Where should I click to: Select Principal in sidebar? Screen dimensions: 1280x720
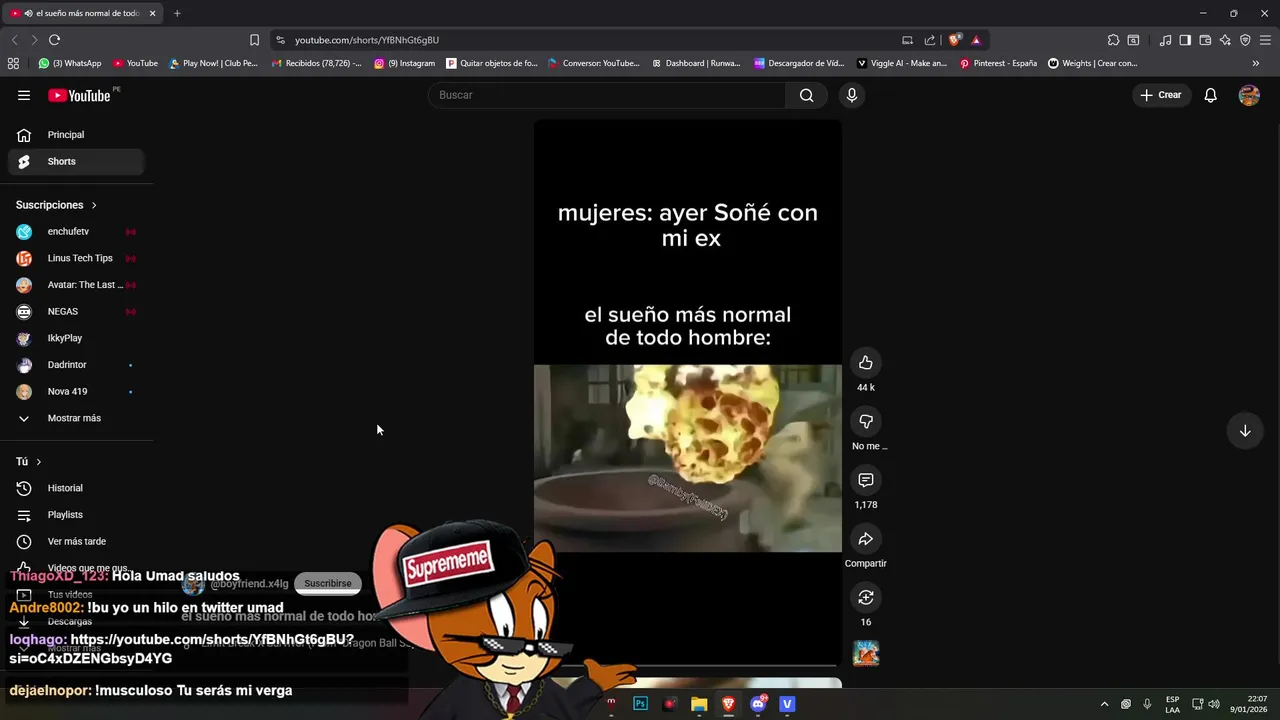74,135
